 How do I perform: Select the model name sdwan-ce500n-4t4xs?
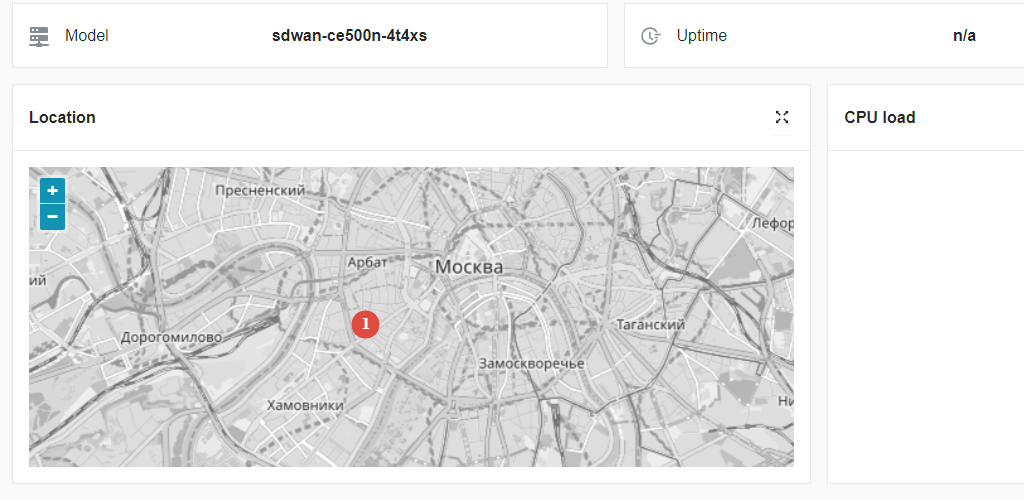pos(349,36)
